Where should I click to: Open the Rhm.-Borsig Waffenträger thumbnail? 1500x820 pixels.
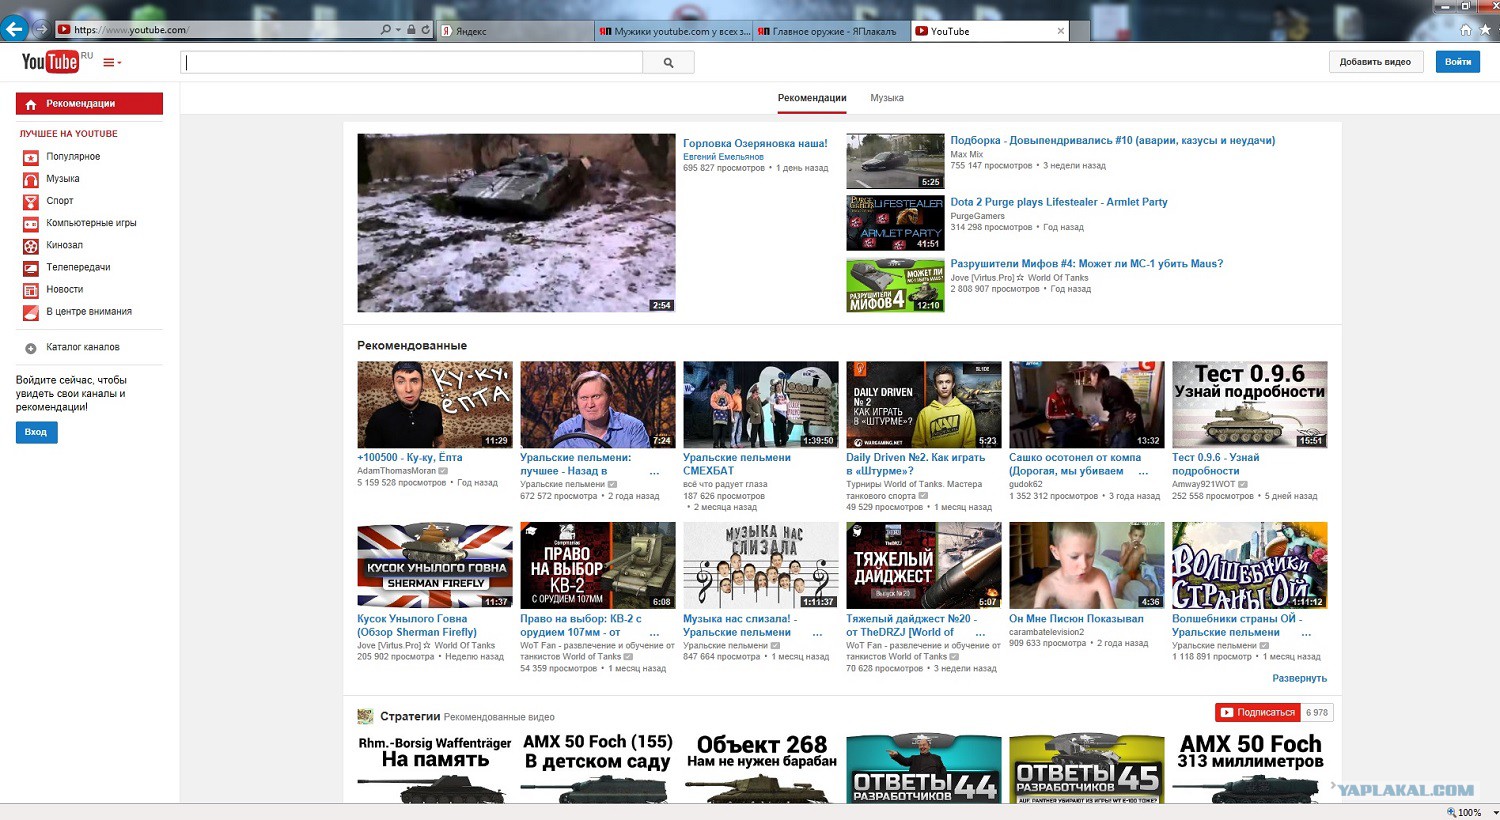click(x=435, y=768)
